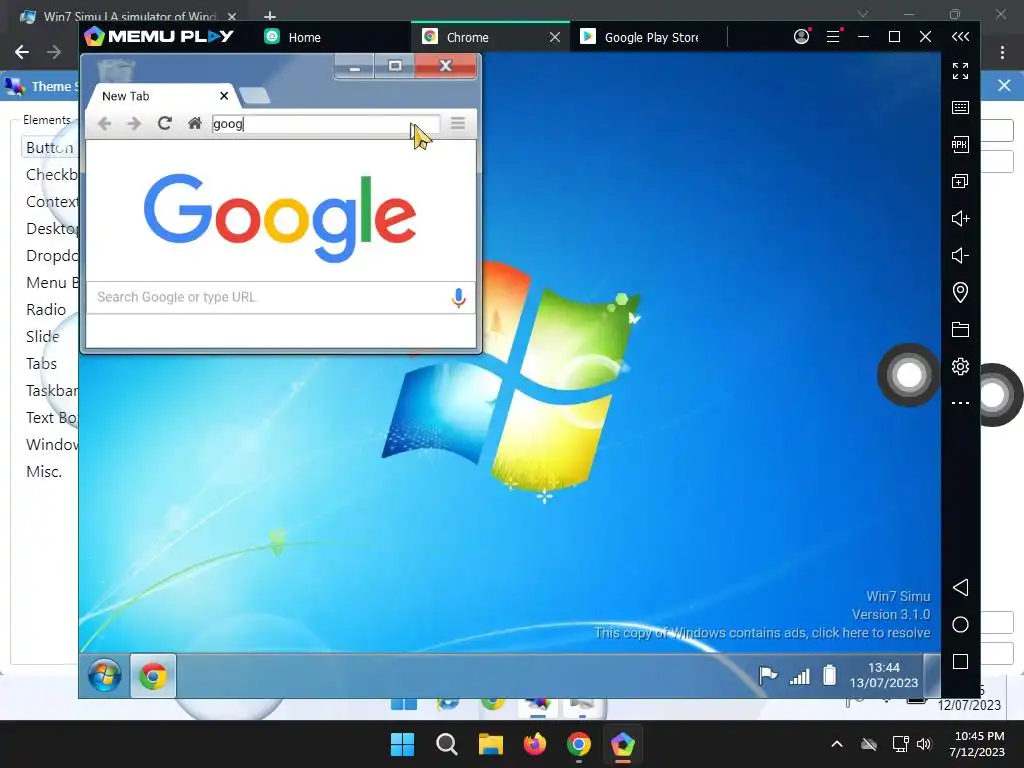Decrease the MEmu volume
The width and height of the screenshot is (1024, 768).
point(959,255)
